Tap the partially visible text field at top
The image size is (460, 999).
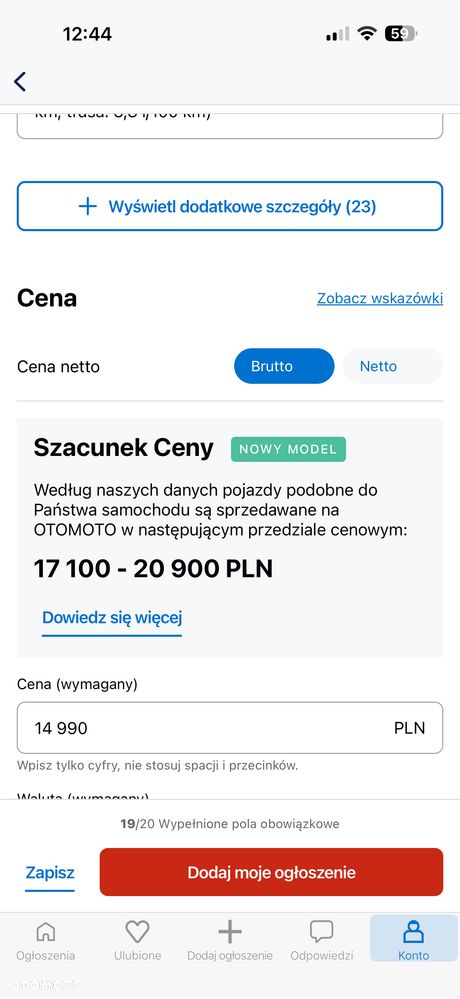pos(230,126)
